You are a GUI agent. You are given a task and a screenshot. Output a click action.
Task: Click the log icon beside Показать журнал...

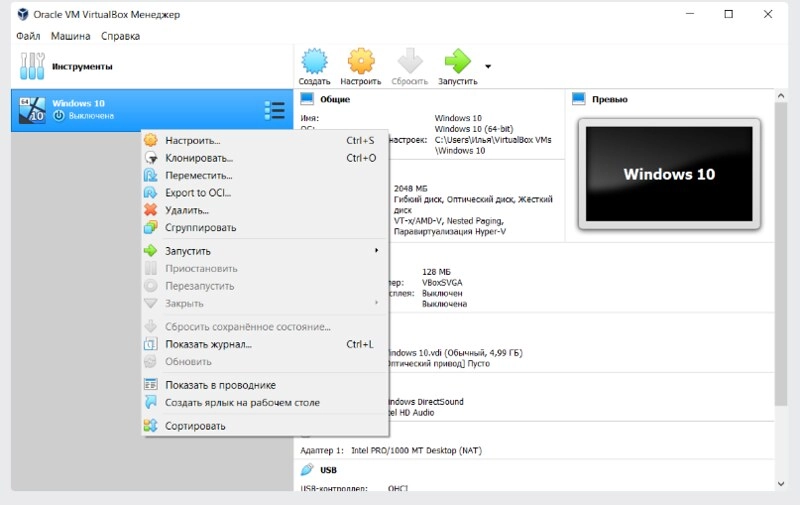pyautogui.click(x=151, y=344)
